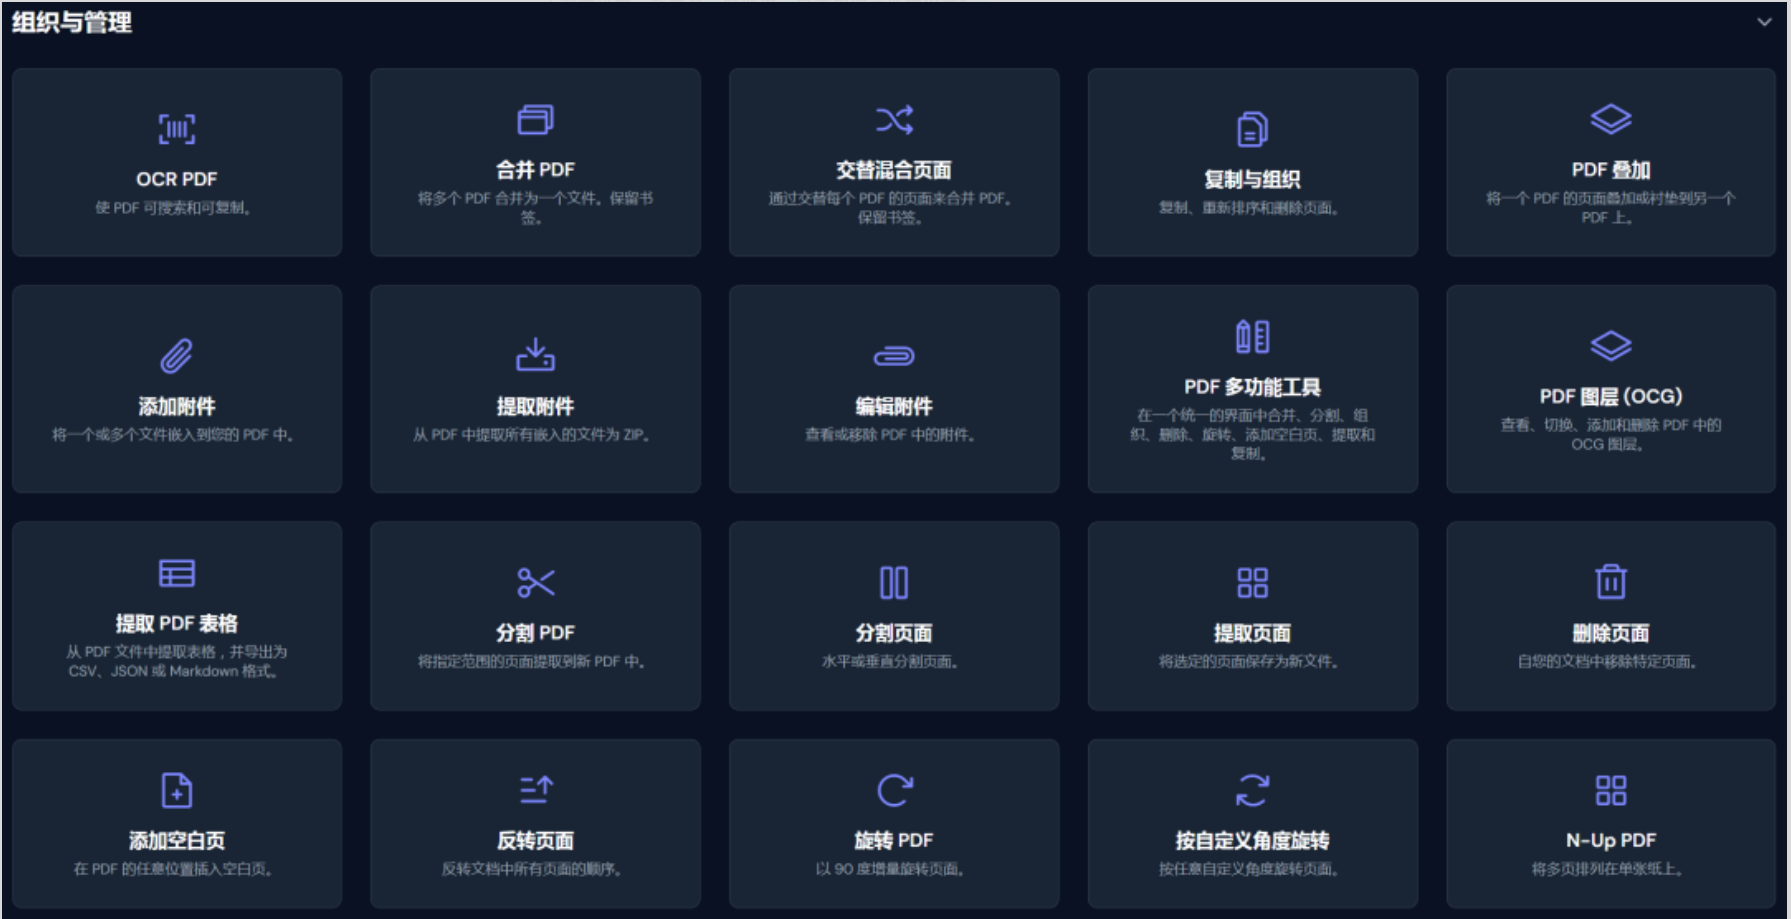Viewport: 1791px width, 919px height.
Task: Click the 提取附件 download tray icon
Action: pos(535,355)
